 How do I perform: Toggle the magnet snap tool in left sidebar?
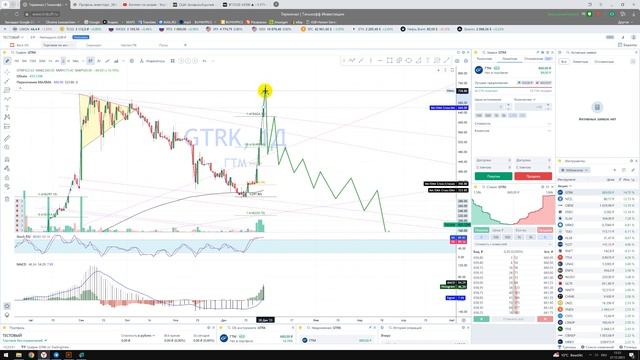coord(7,160)
